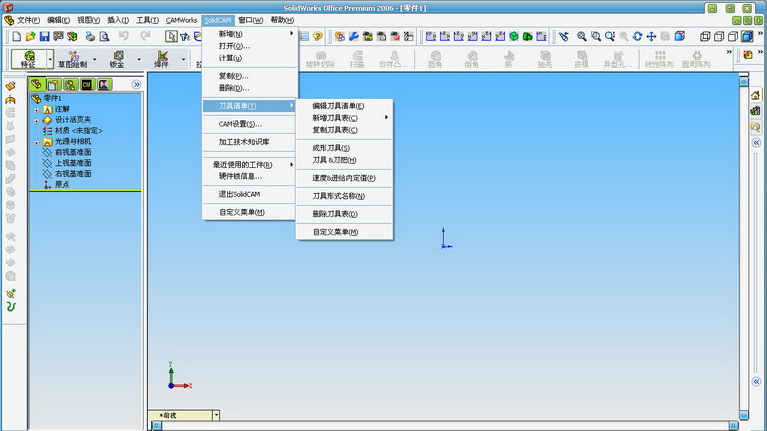This screenshot has width=767, height=431.
Task: Open the 编辑(E) menu
Action: coord(58,20)
